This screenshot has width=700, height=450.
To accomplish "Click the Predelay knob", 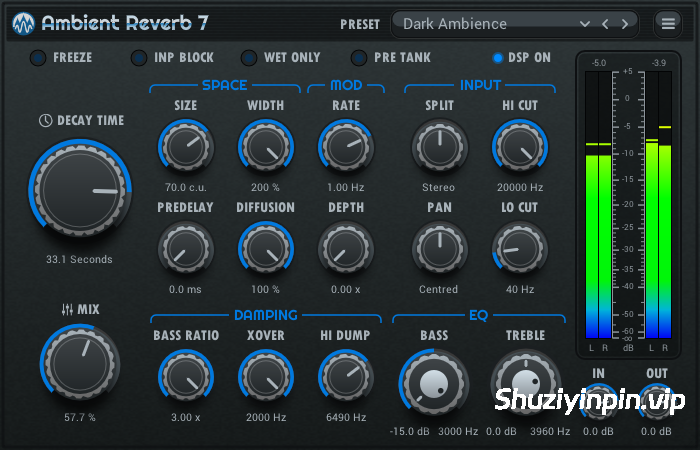I will 186,249.
